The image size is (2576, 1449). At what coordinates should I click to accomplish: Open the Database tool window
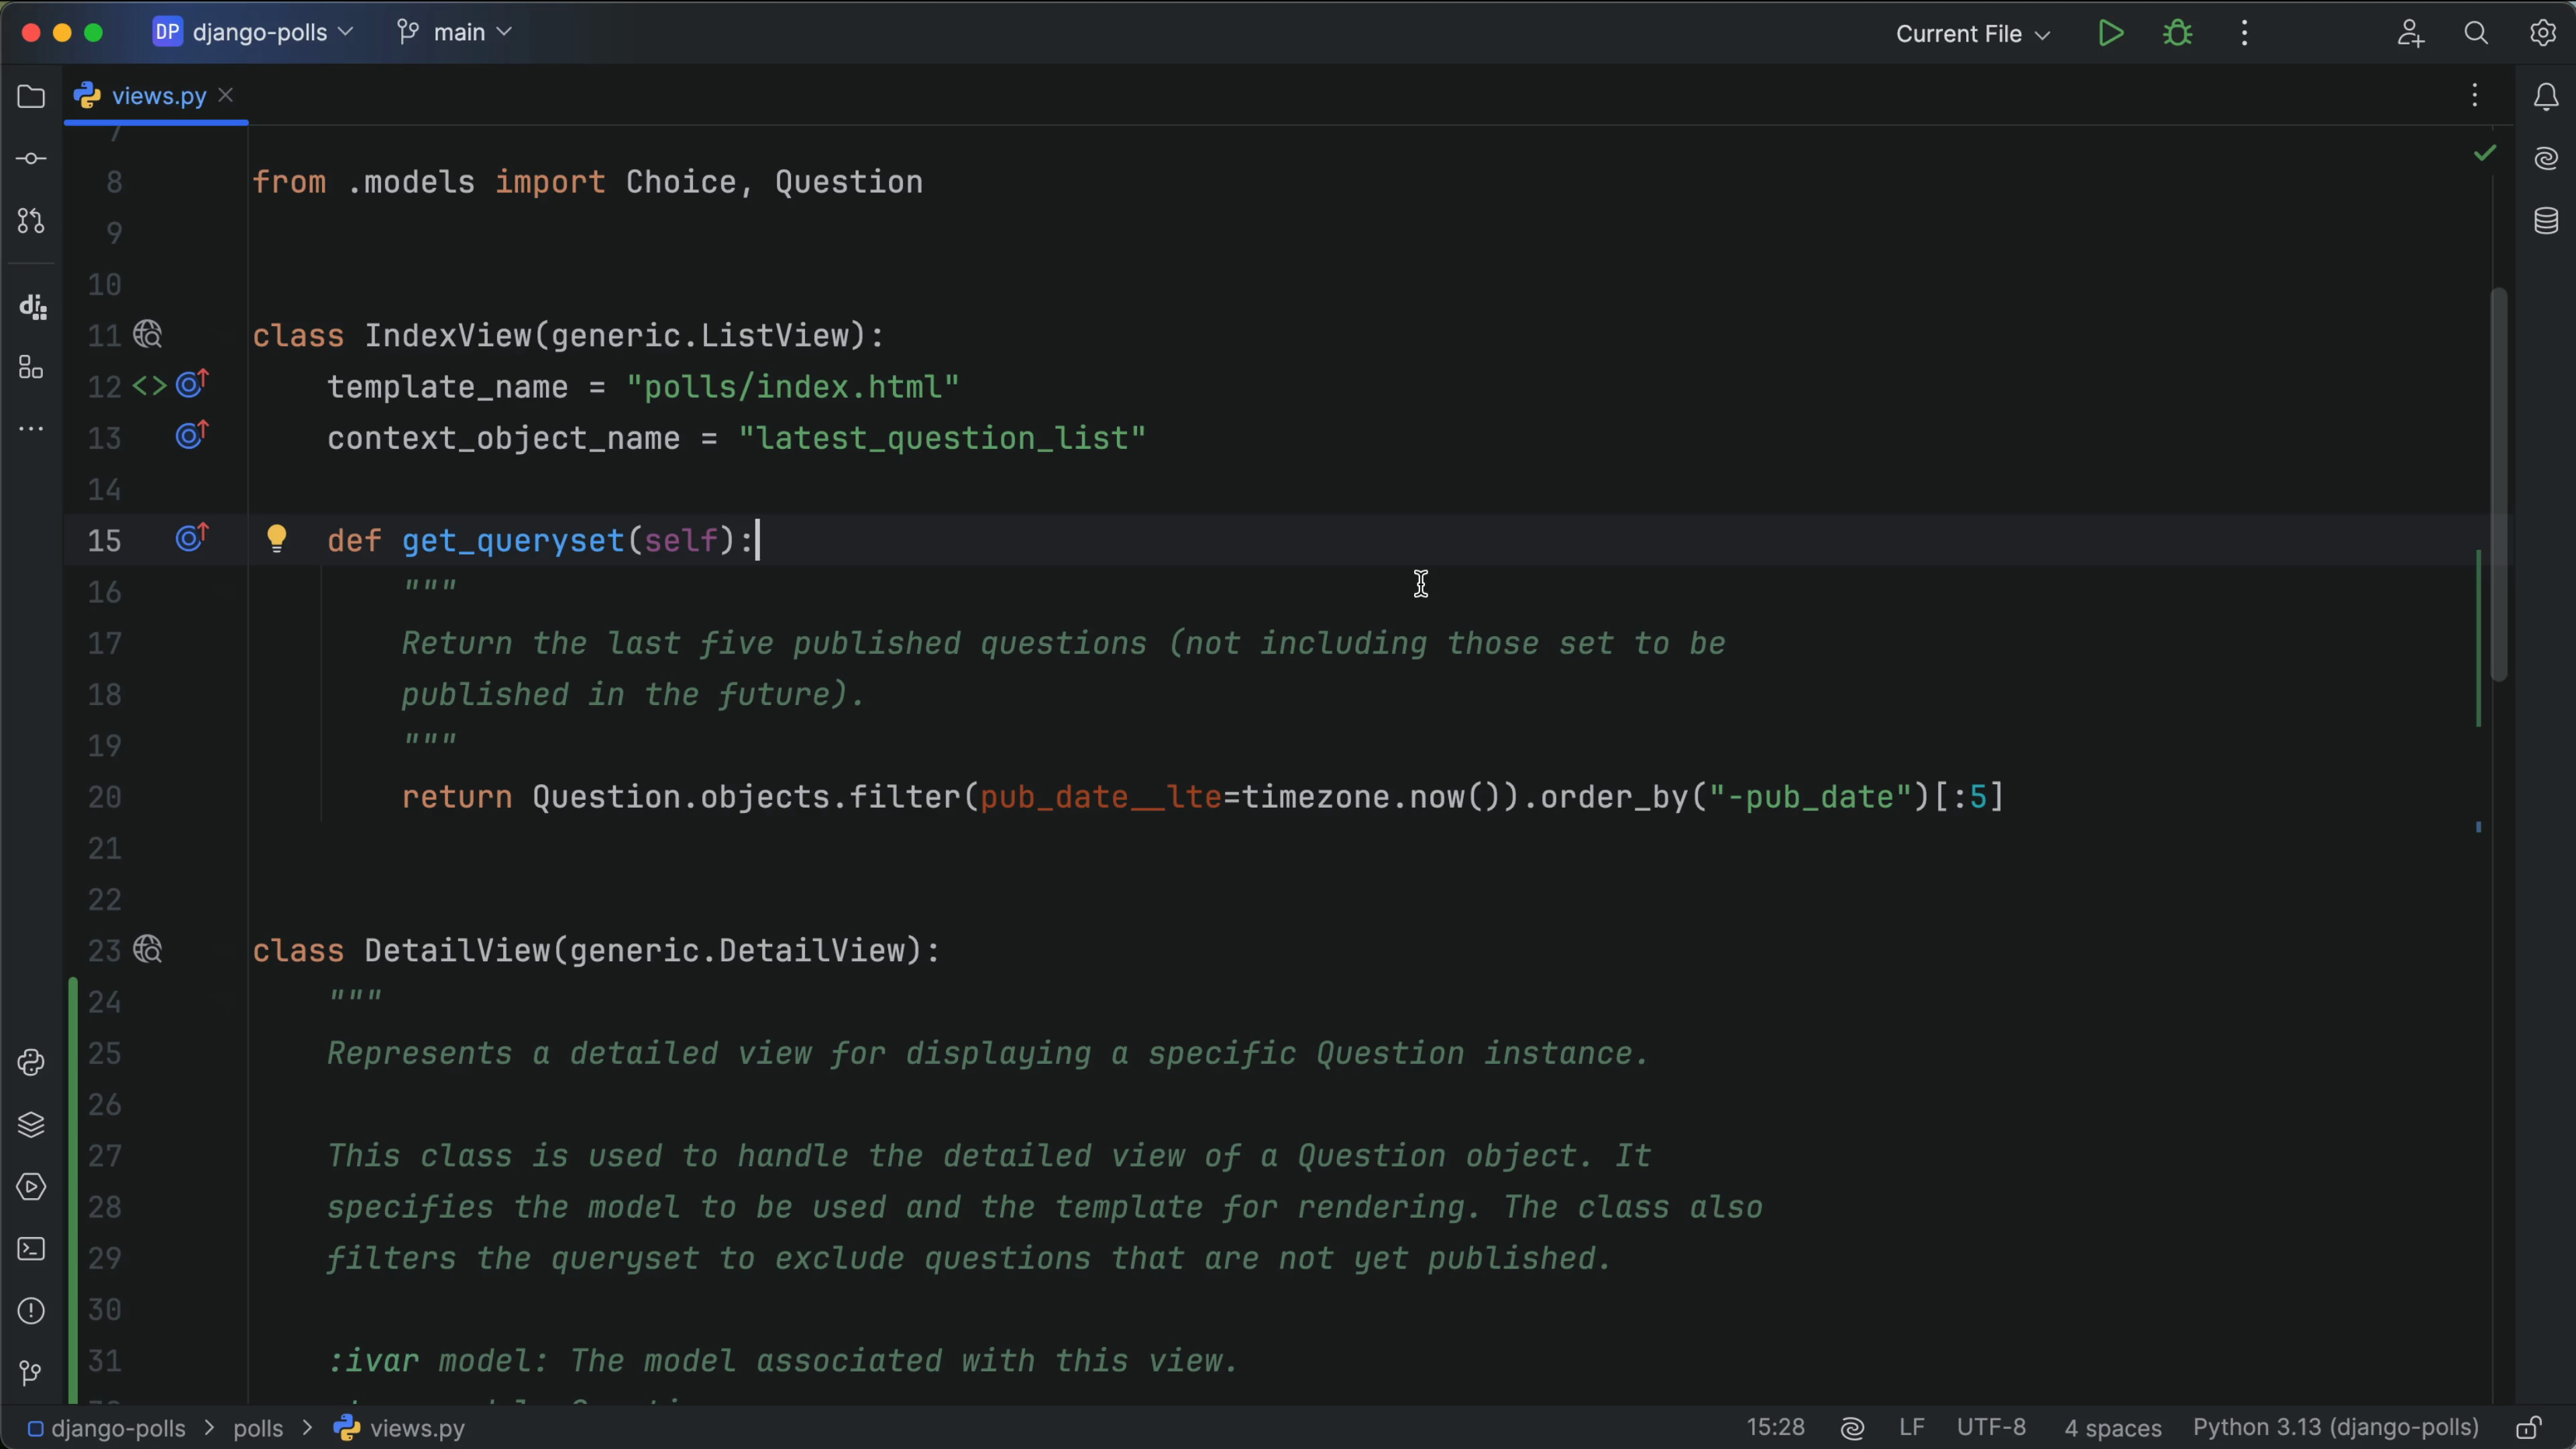coord(2545,220)
